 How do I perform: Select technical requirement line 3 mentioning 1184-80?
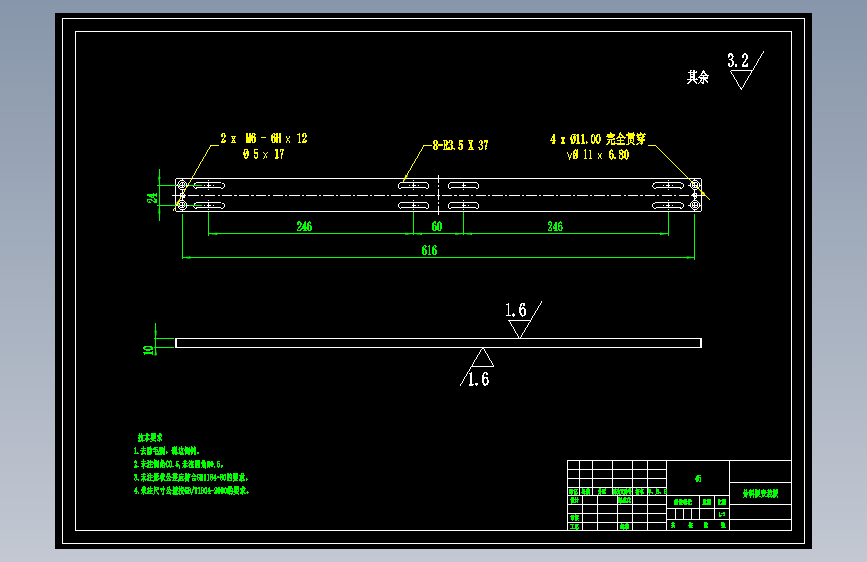coord(191,477)
